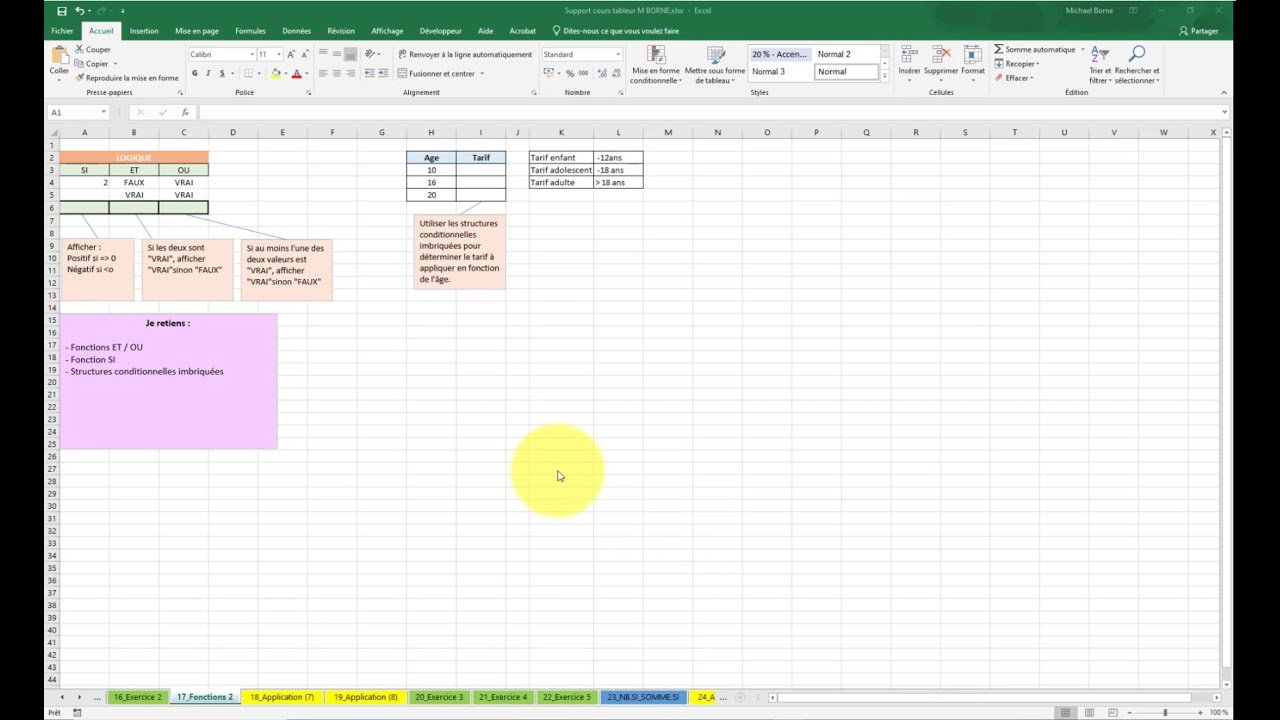This screenshot has height=720, width=1280.
Task: Decrease indent icon
Action: [x=369, y=73]
